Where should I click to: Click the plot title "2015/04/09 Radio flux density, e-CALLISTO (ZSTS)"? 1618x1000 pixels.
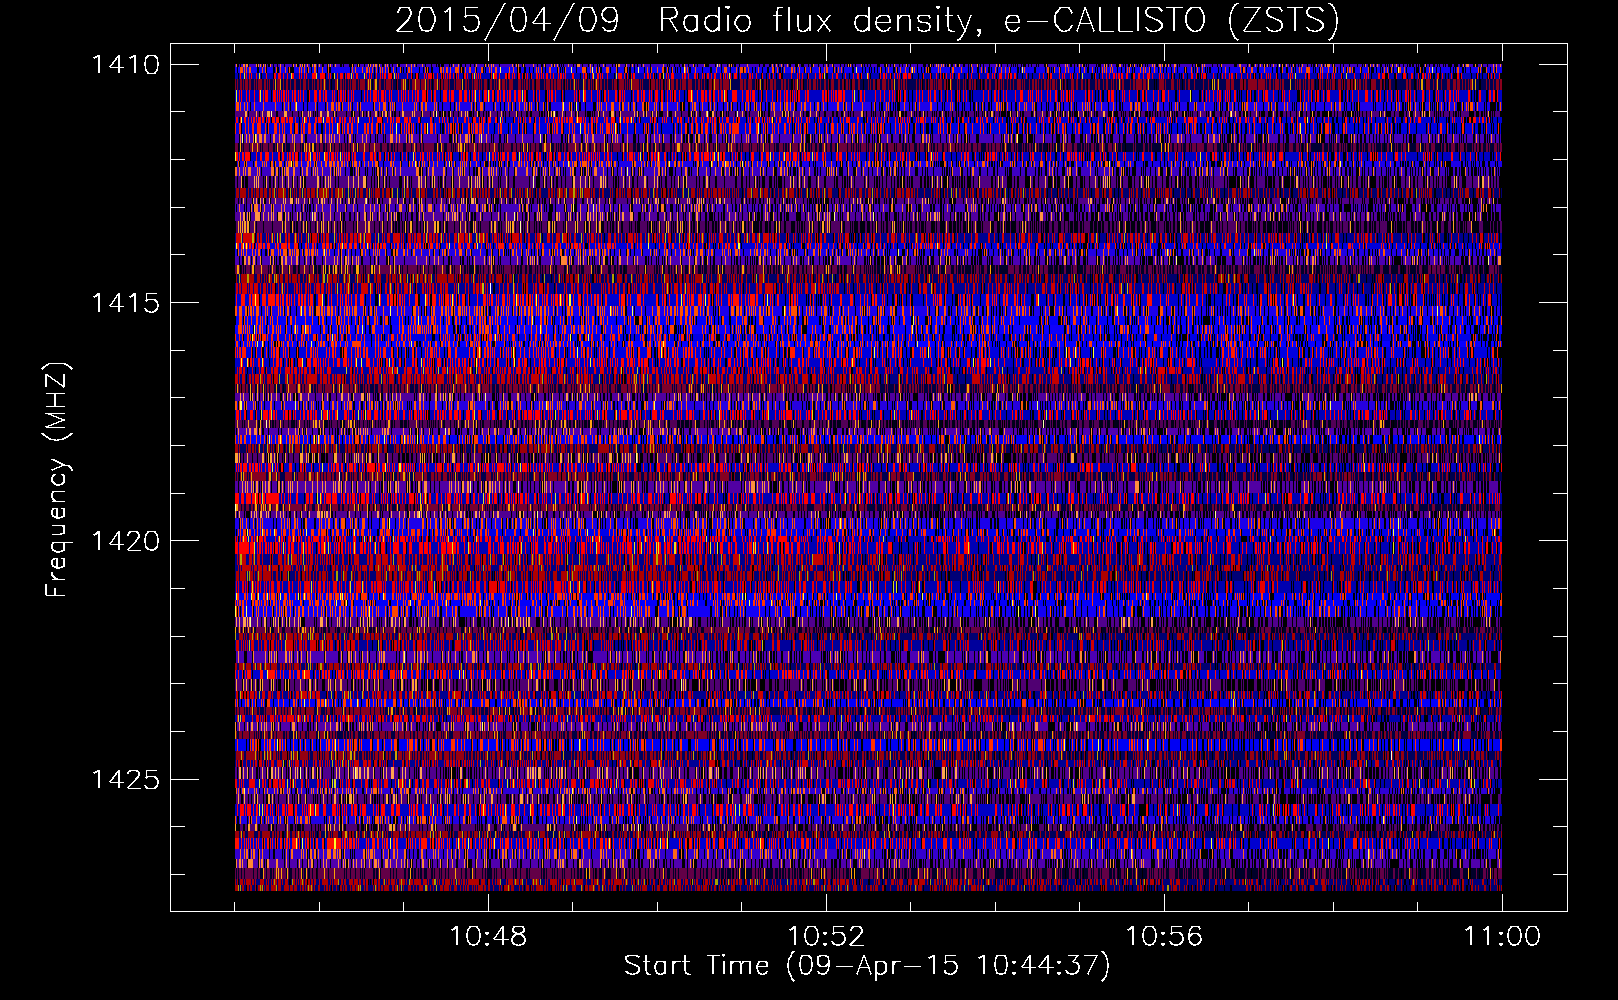coord(867,21)
